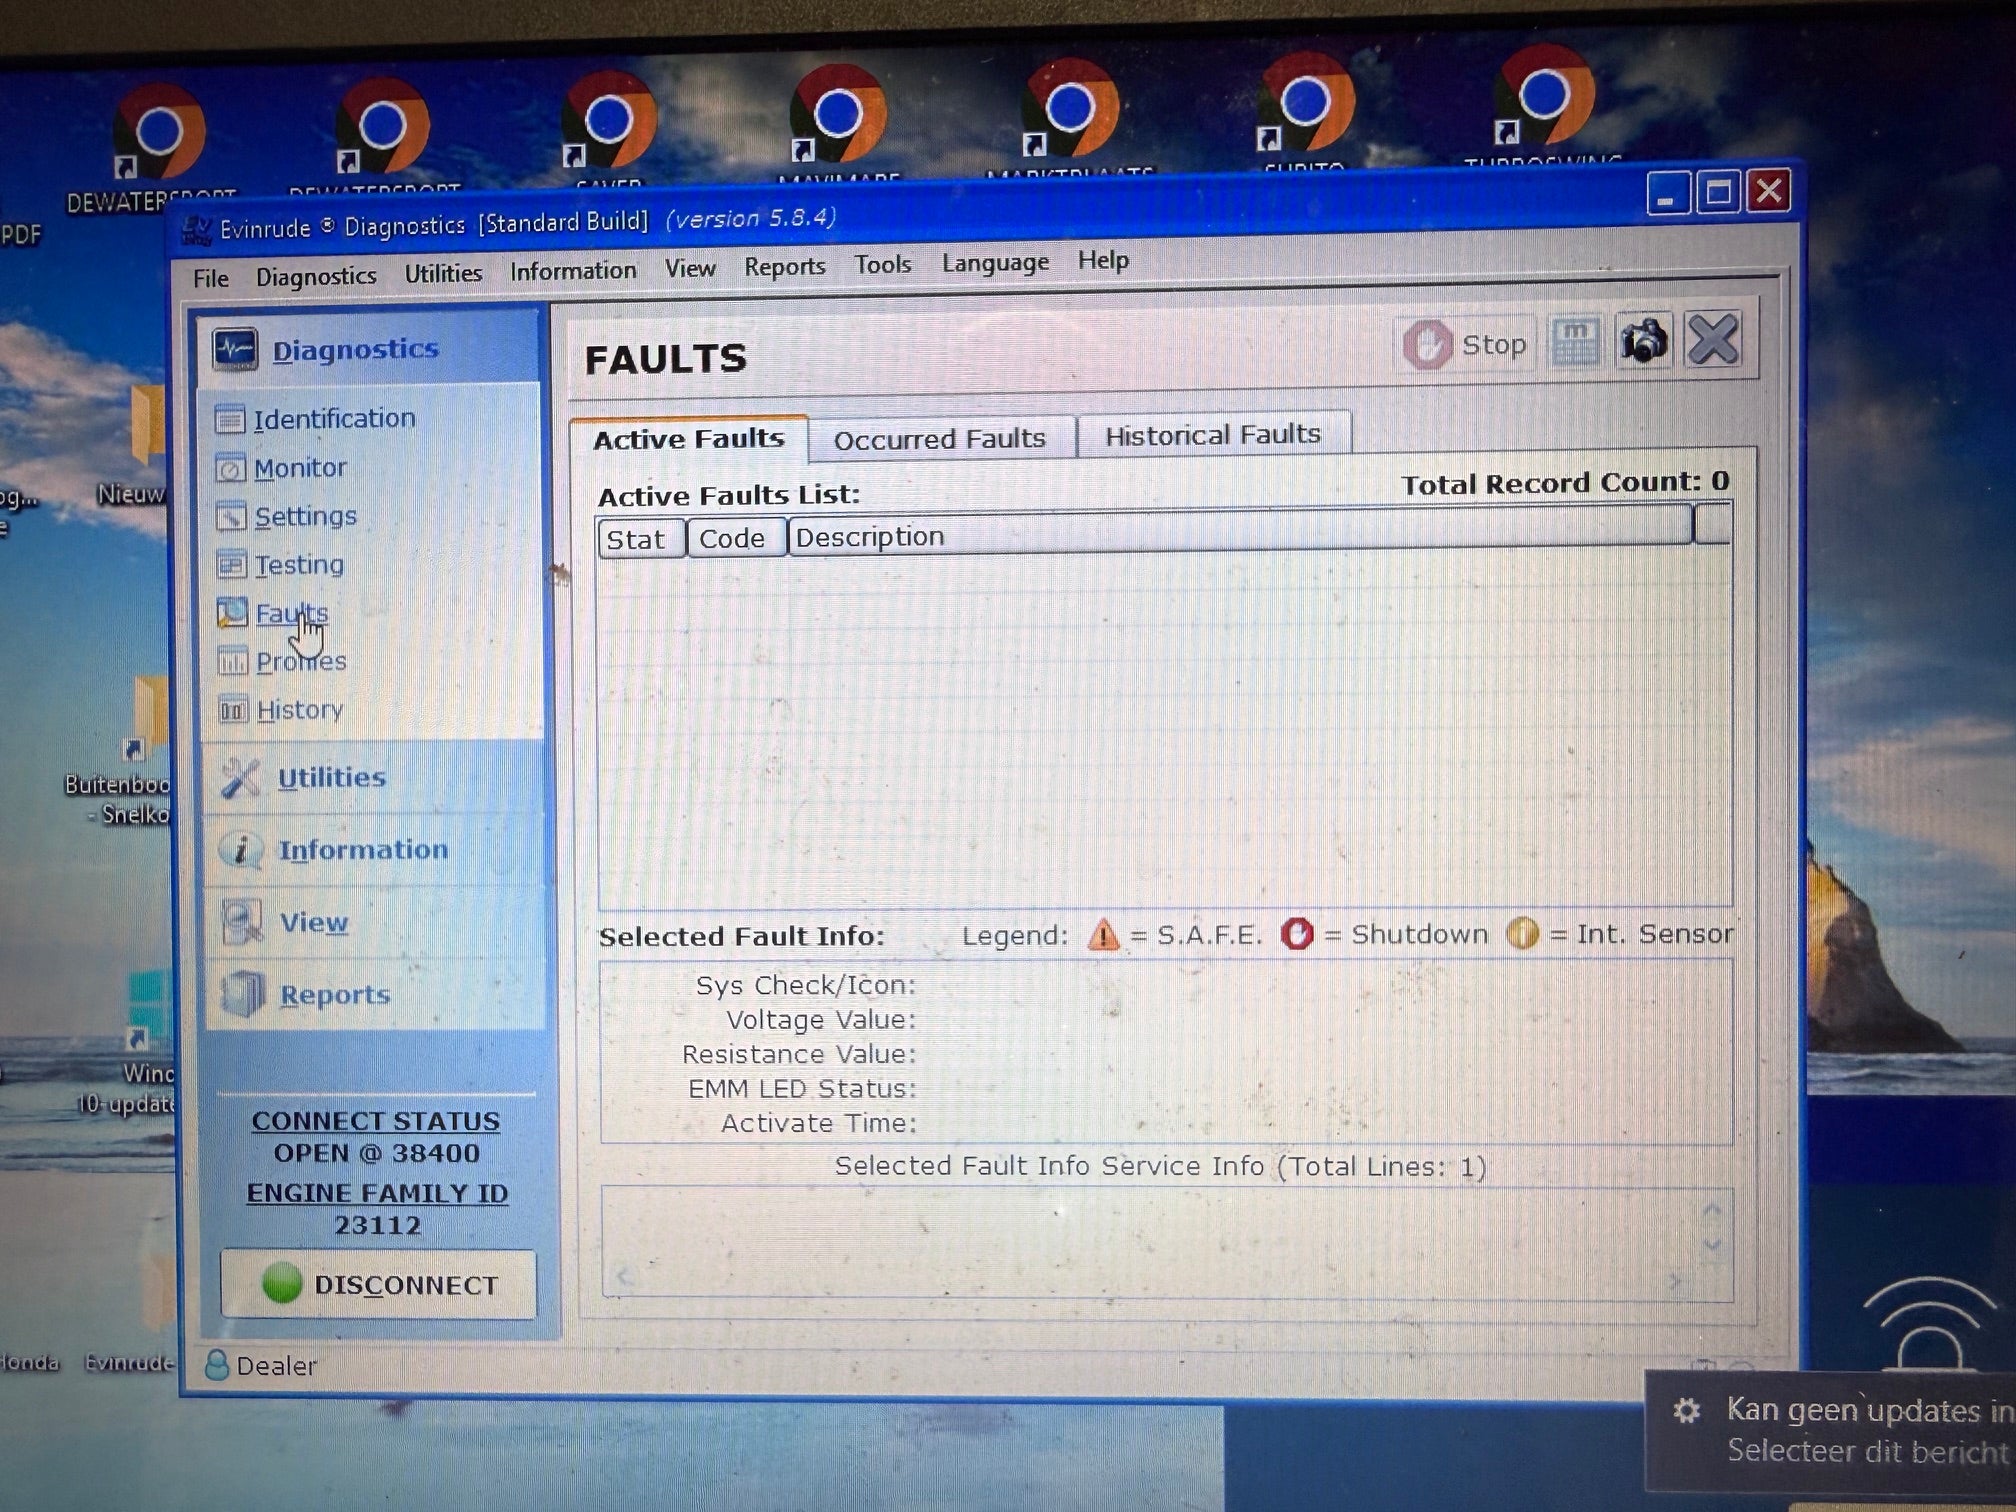The width and height of the screenshot is (2016, 1512).
Task: Open the Tools menu
Action: click(x=883, y=264)
